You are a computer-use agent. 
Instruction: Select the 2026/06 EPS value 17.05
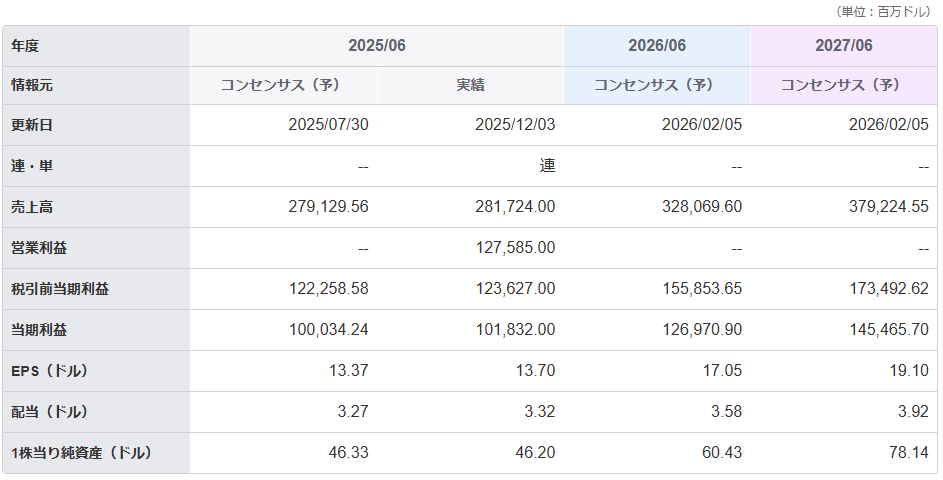pos(723,370)
